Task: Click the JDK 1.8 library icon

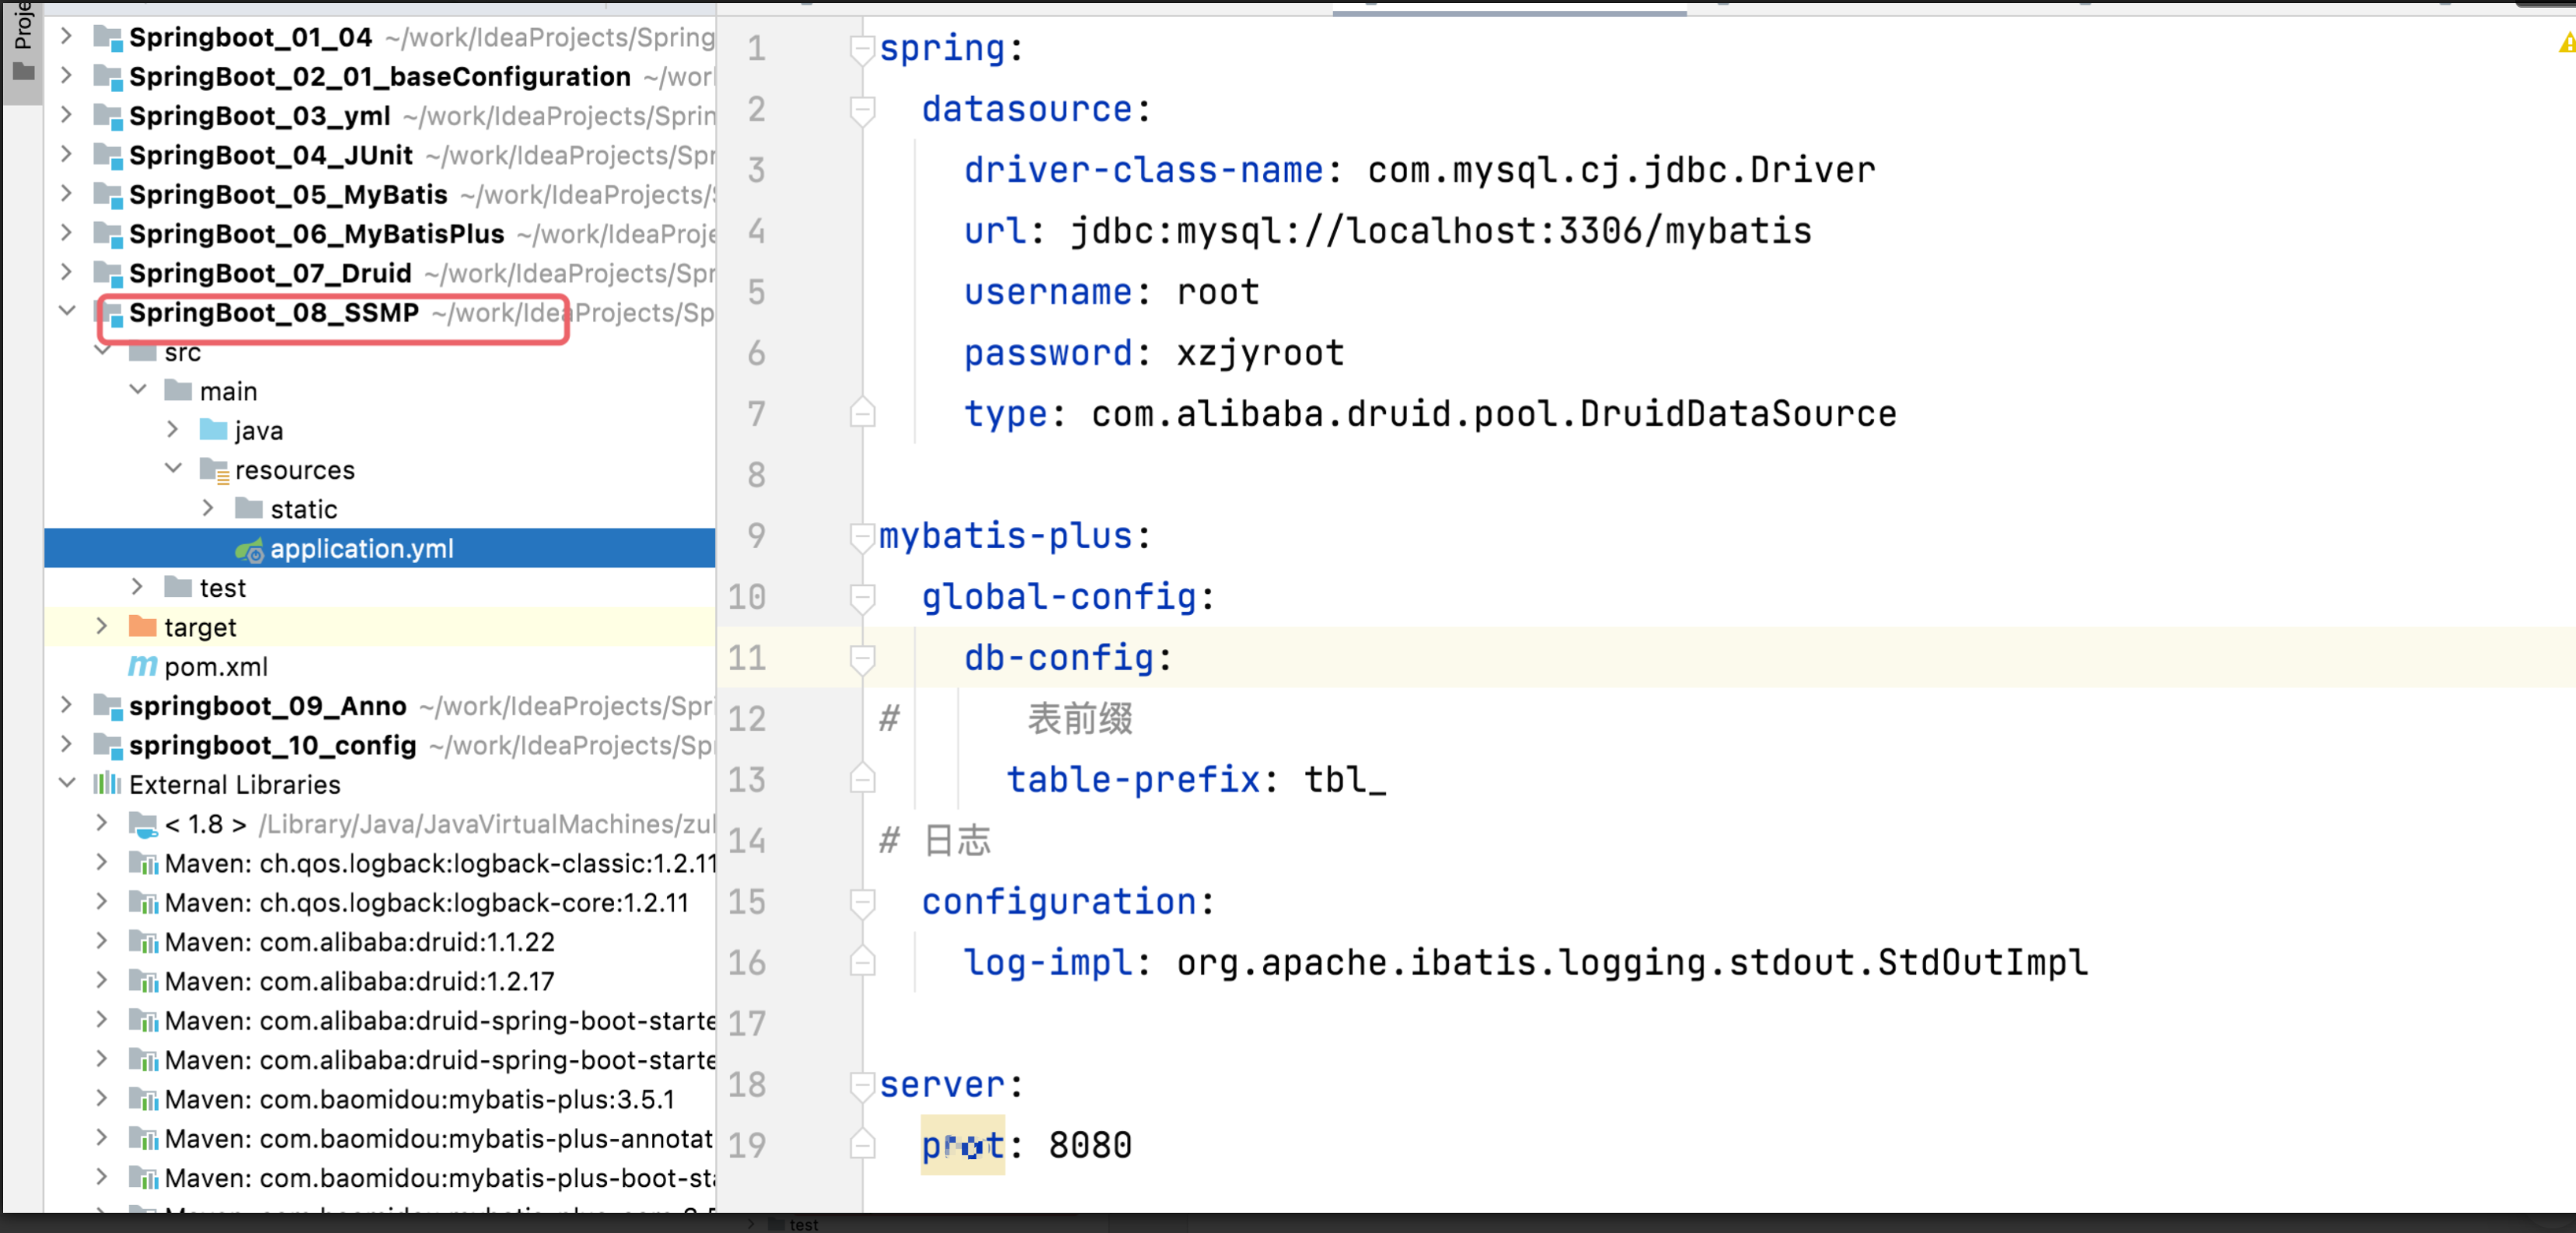Action: [143, 825]
